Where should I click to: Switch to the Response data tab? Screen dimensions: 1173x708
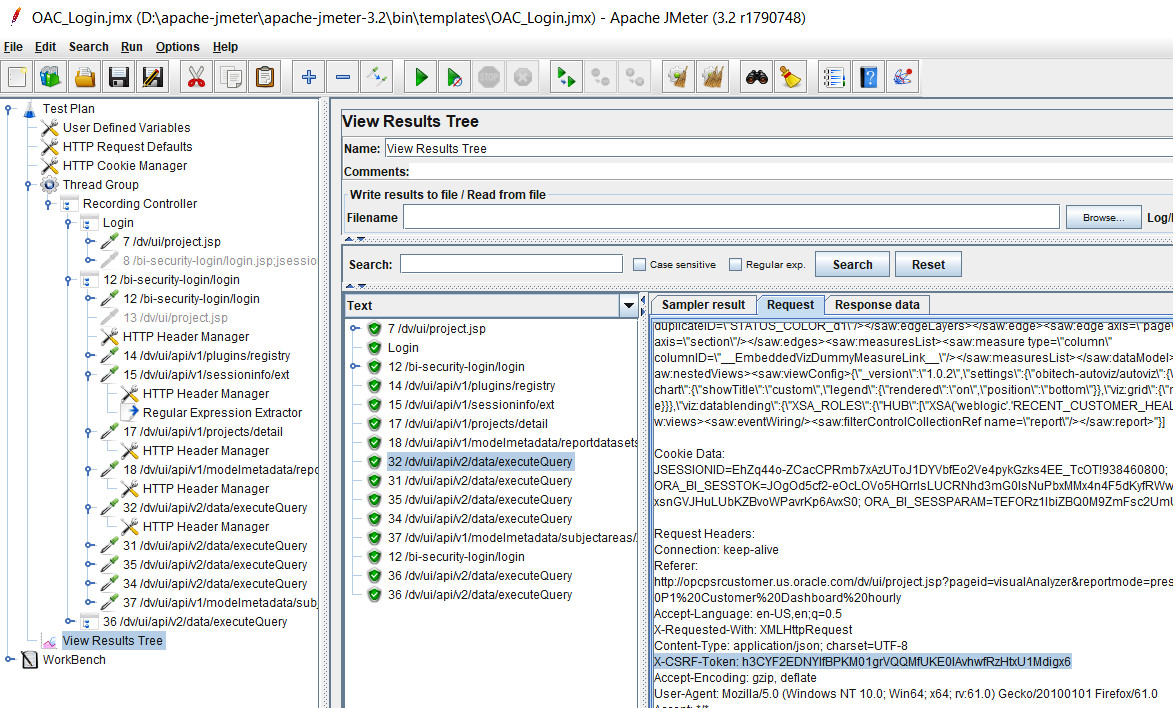click(x=877, y=305)
